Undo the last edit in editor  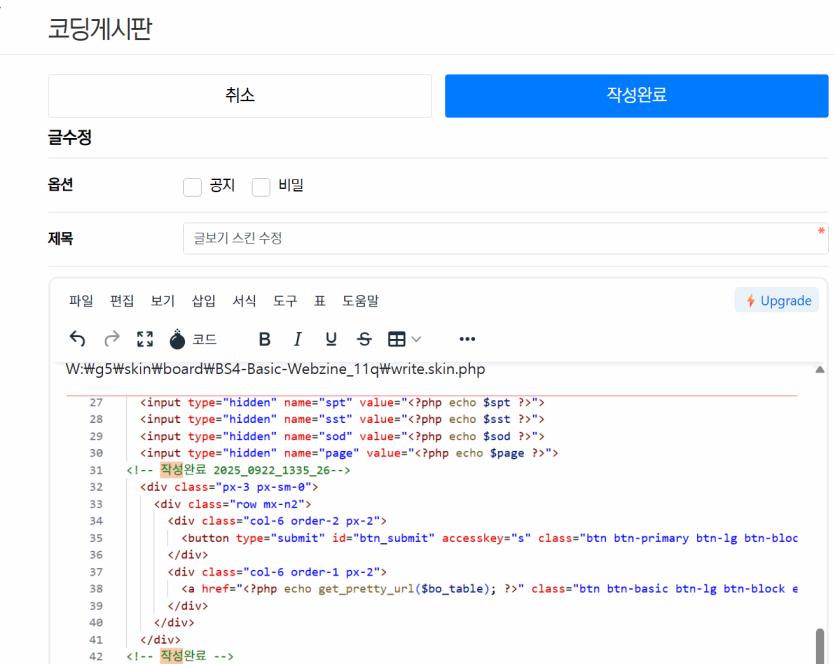[77, 339]
